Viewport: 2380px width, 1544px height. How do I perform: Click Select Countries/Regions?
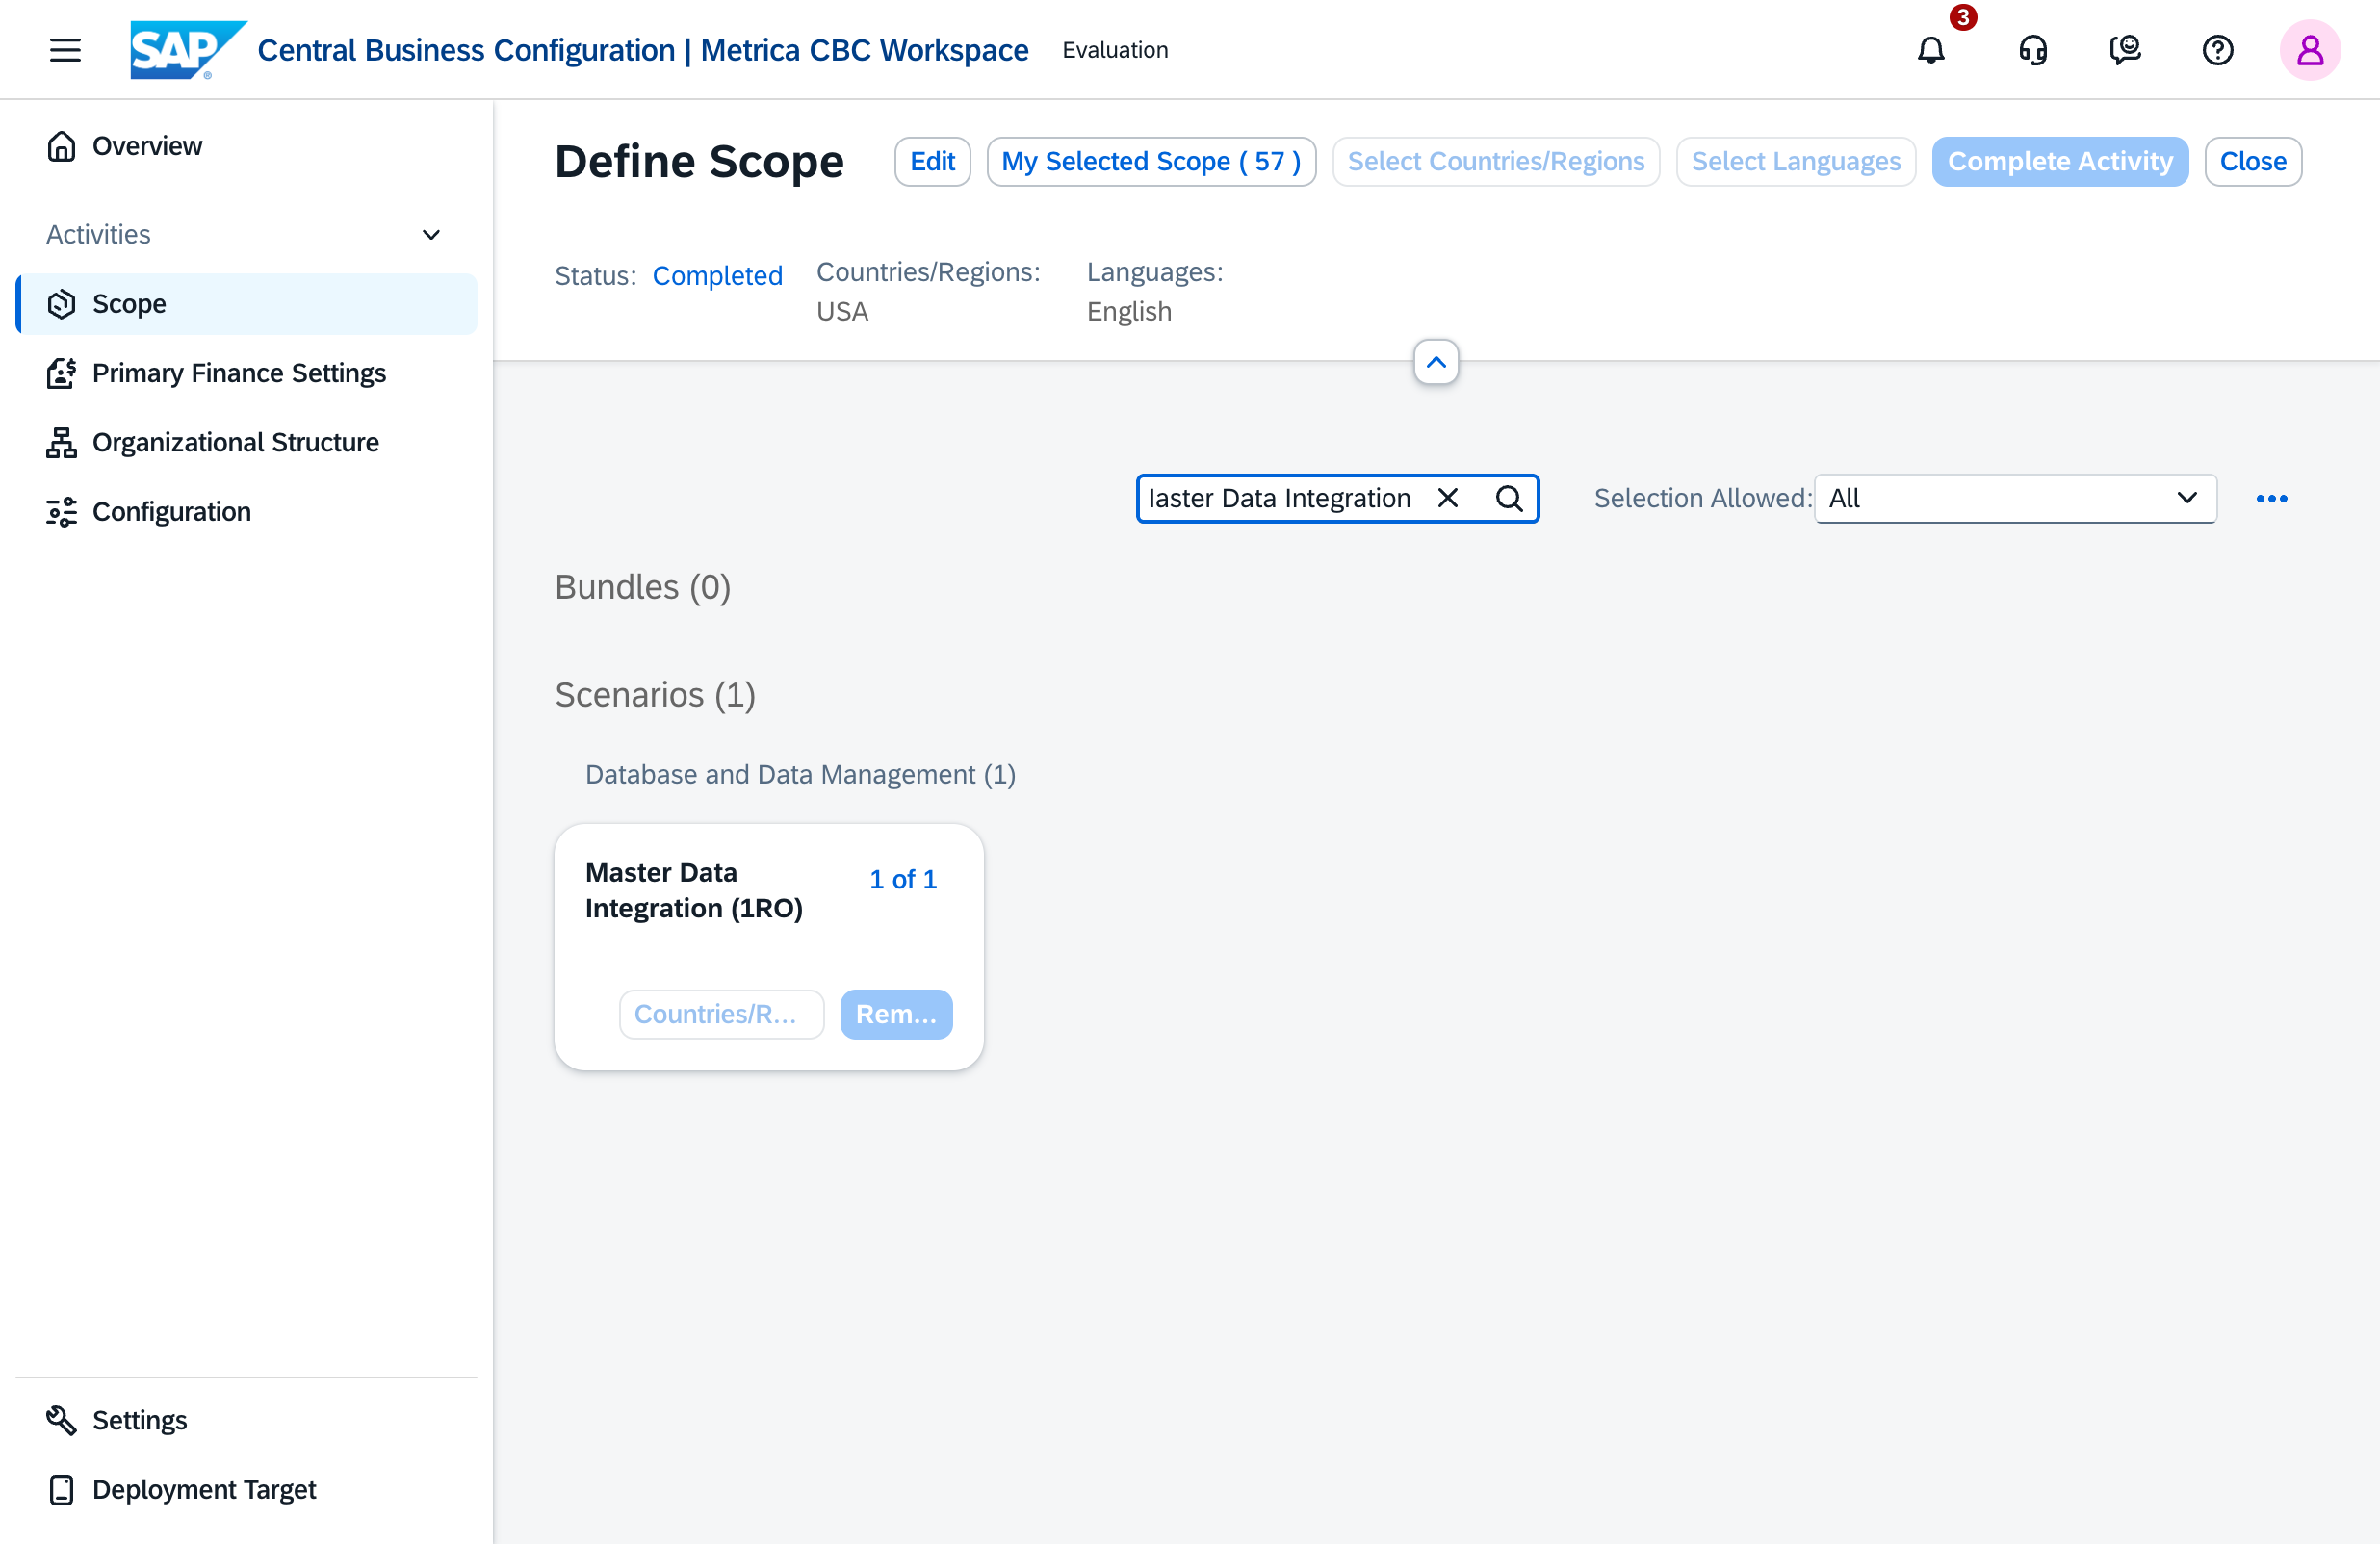tap(1495, 162)
